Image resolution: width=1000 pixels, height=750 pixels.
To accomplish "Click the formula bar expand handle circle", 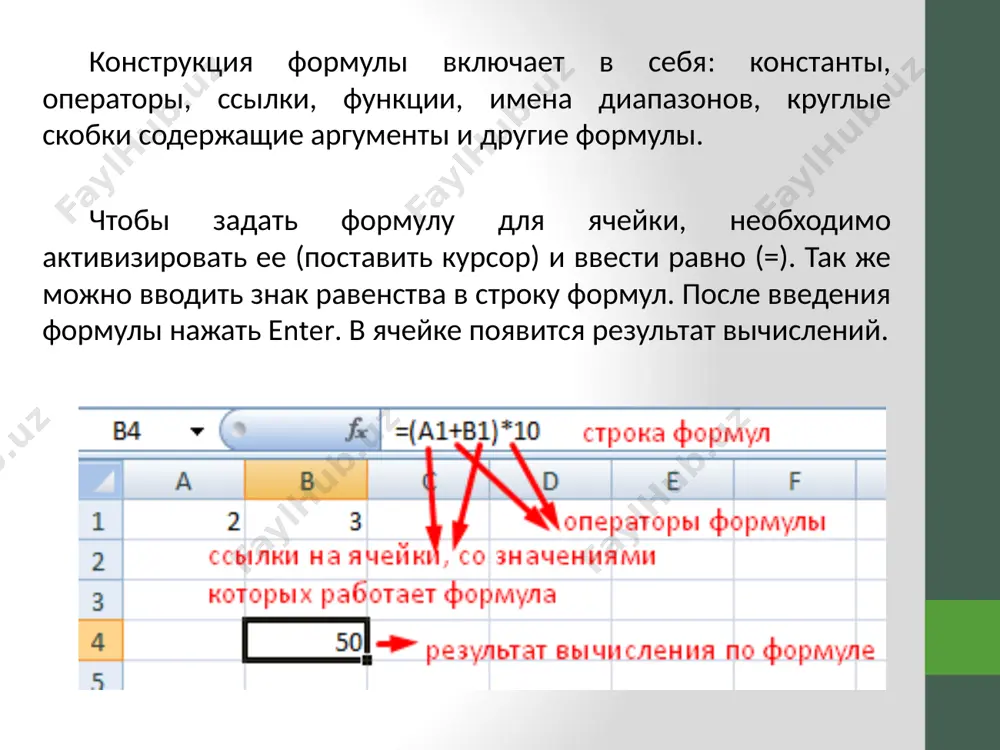I will [239, 429].
